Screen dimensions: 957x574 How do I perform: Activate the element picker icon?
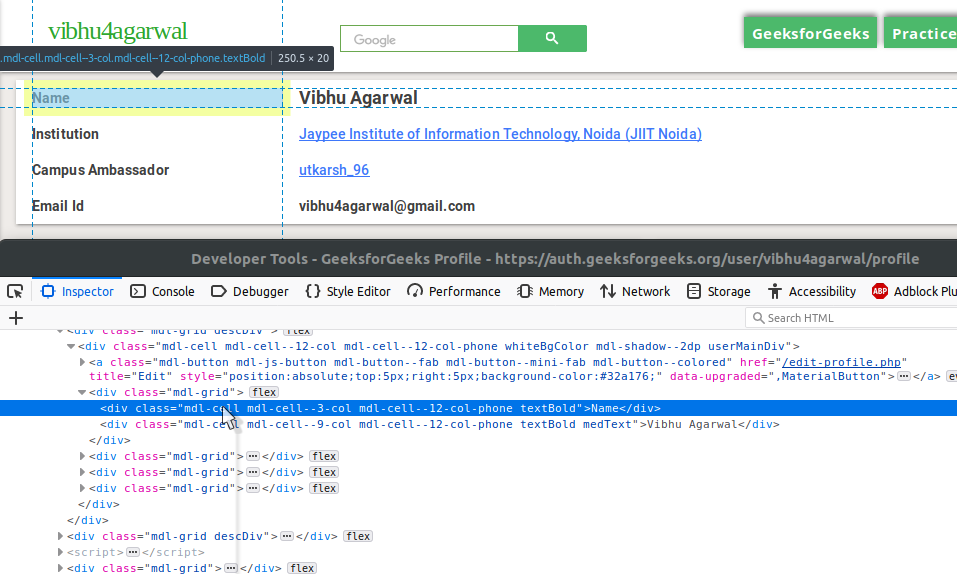pyautogui.click(x=15, y=291)
